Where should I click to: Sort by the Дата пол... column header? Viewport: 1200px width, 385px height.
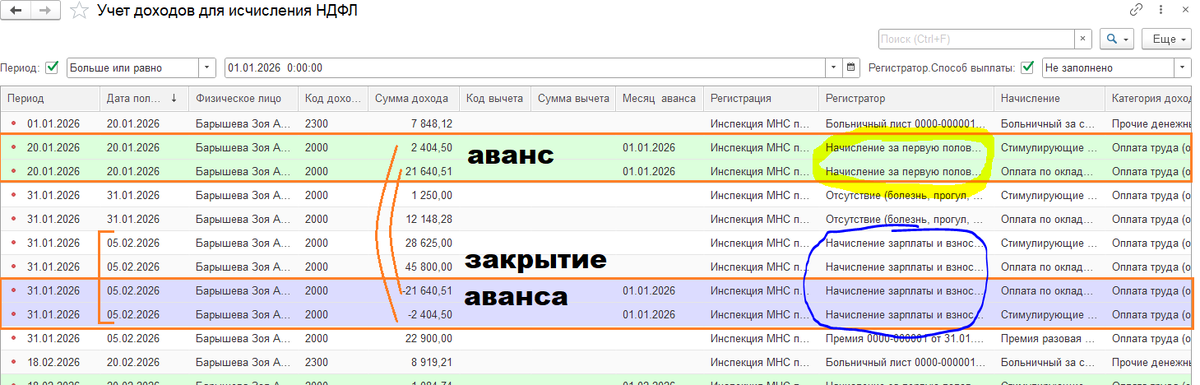click(145, 99)
